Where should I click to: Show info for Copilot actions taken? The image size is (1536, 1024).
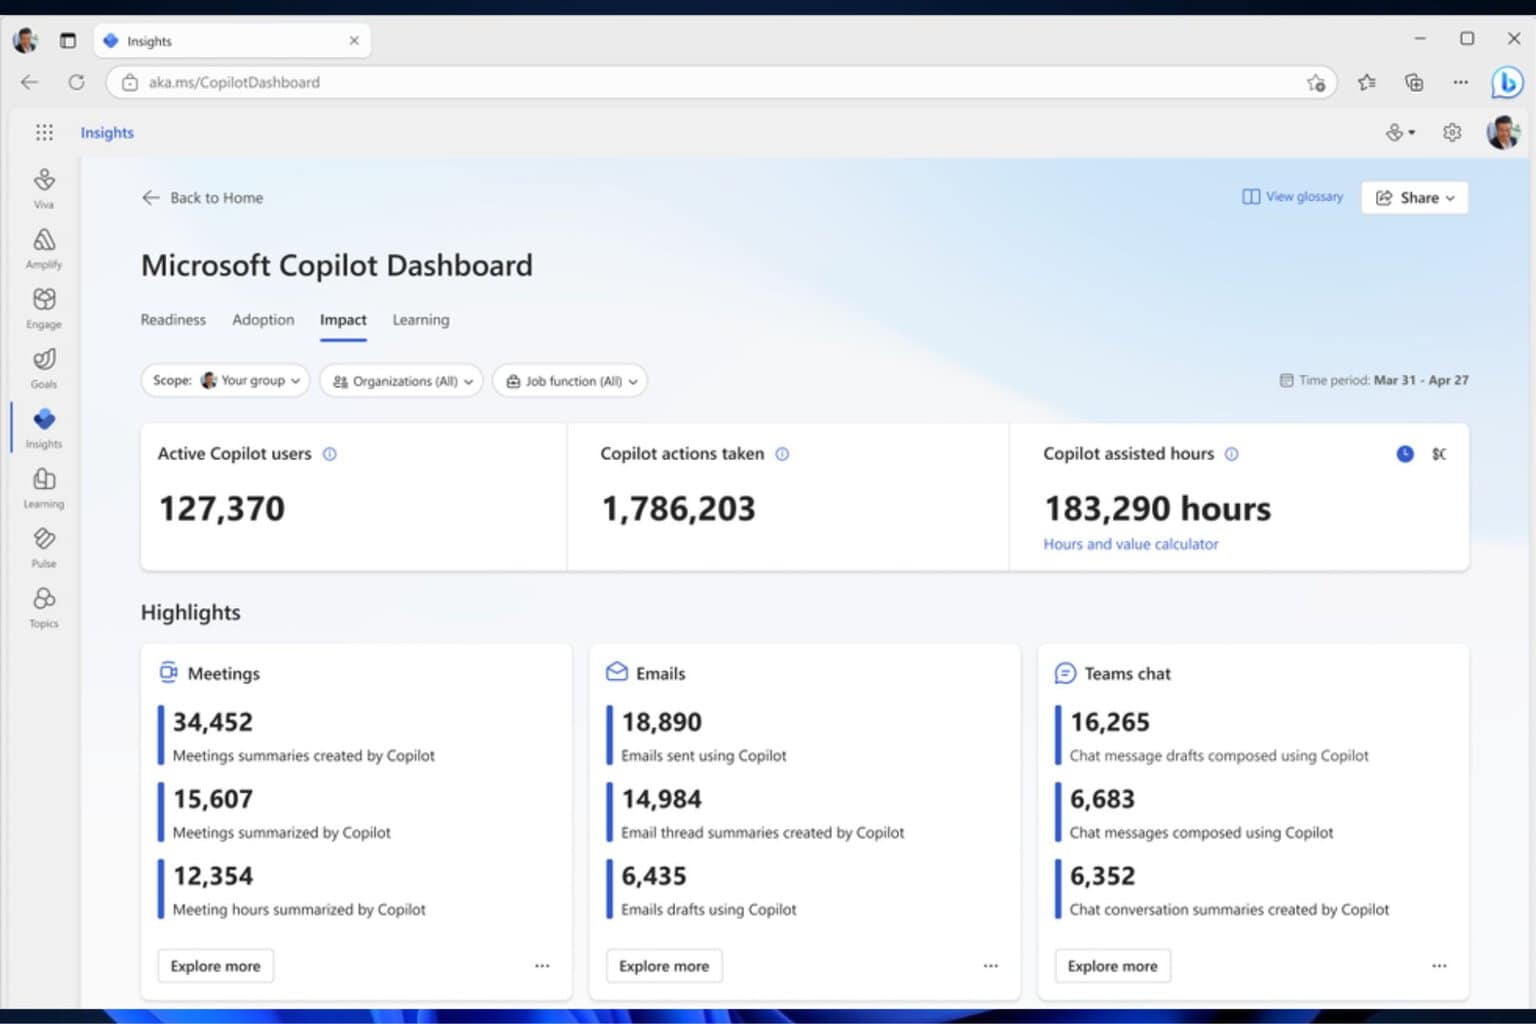[x=782, y=454]
